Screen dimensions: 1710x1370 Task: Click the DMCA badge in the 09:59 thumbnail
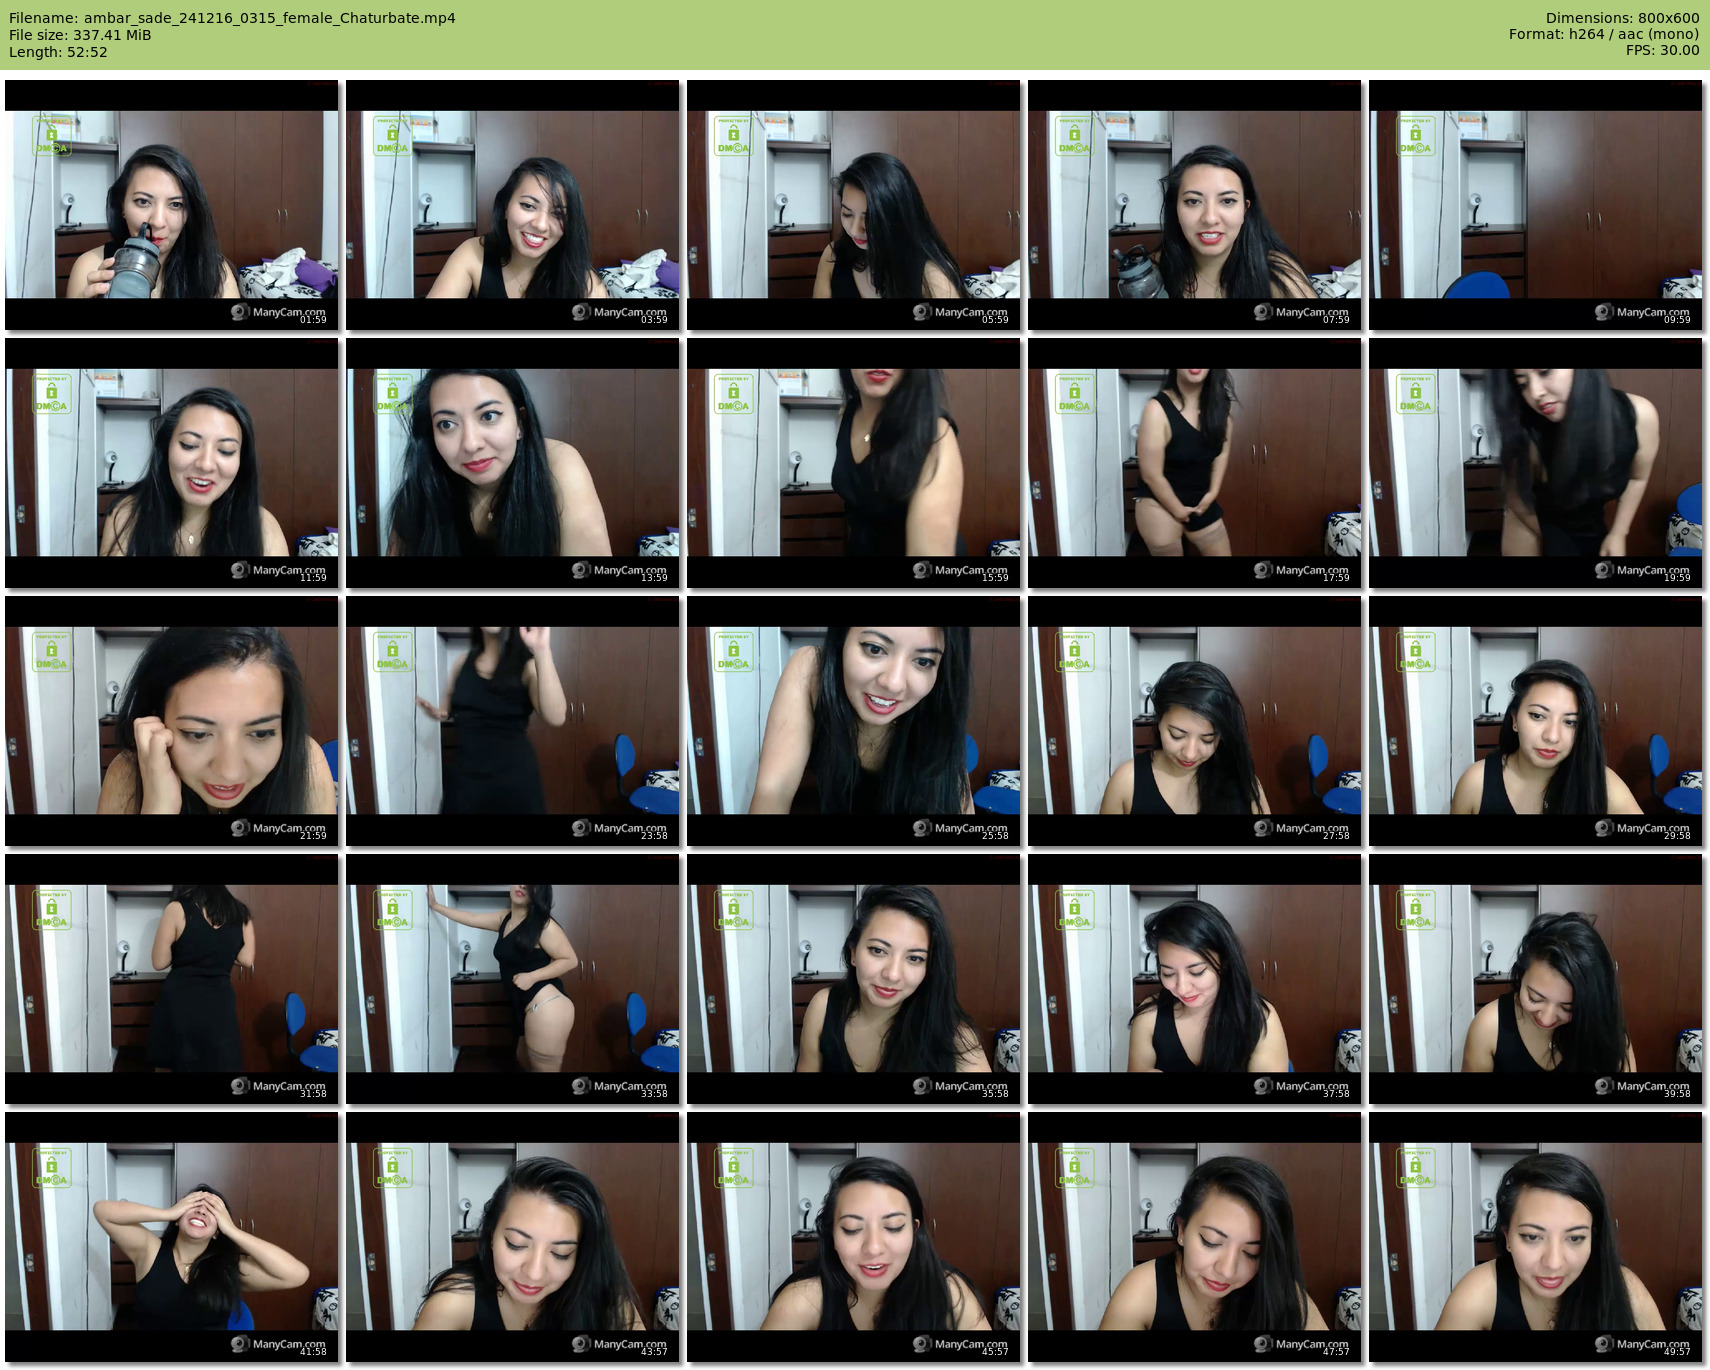tap(1415, 136)
